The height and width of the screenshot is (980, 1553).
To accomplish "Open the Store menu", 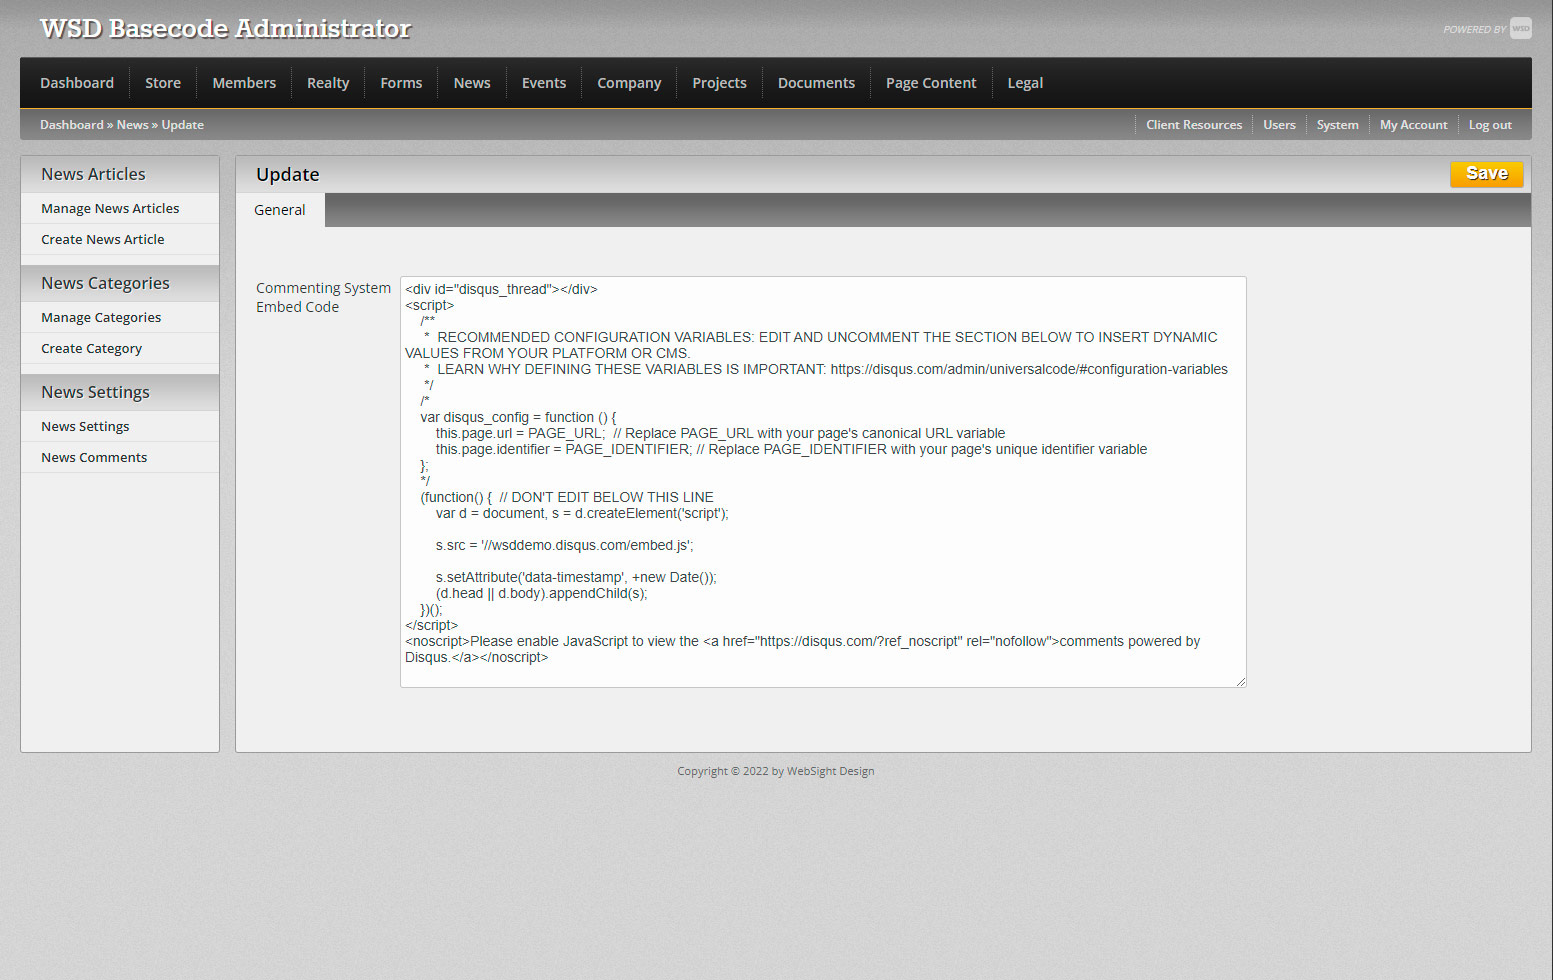I will 163,83.
